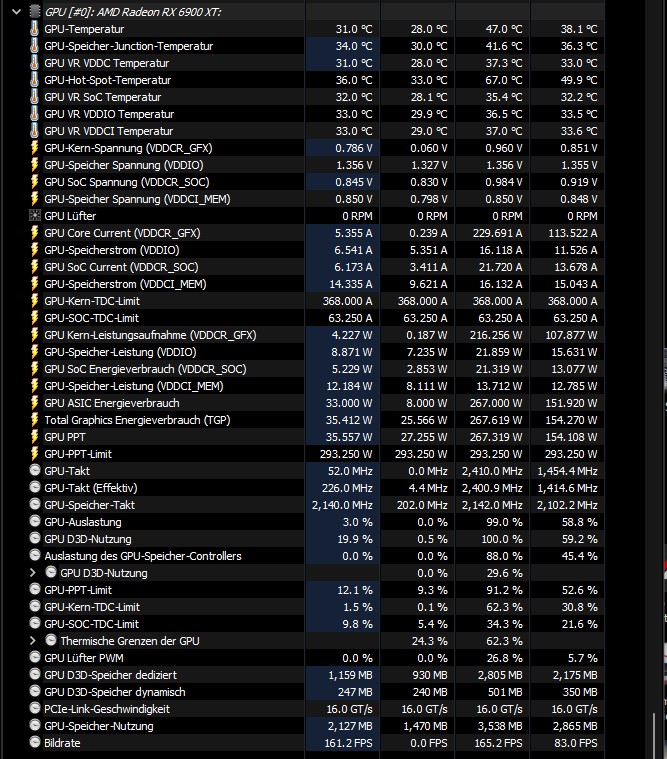This screenshot has width=667, height=759.
Task: Click thermometer icon of GPU-Speicher-Junction-Temperatur
Action: (34, 46)
